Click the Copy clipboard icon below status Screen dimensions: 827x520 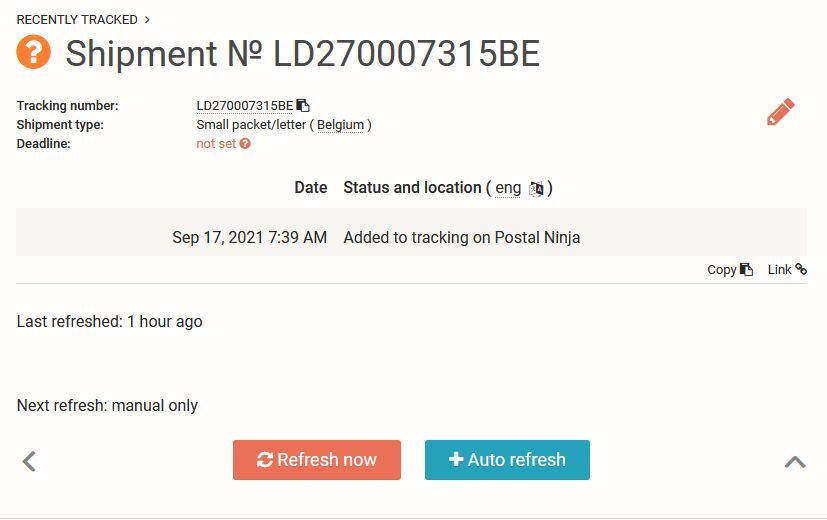(746, 269)
